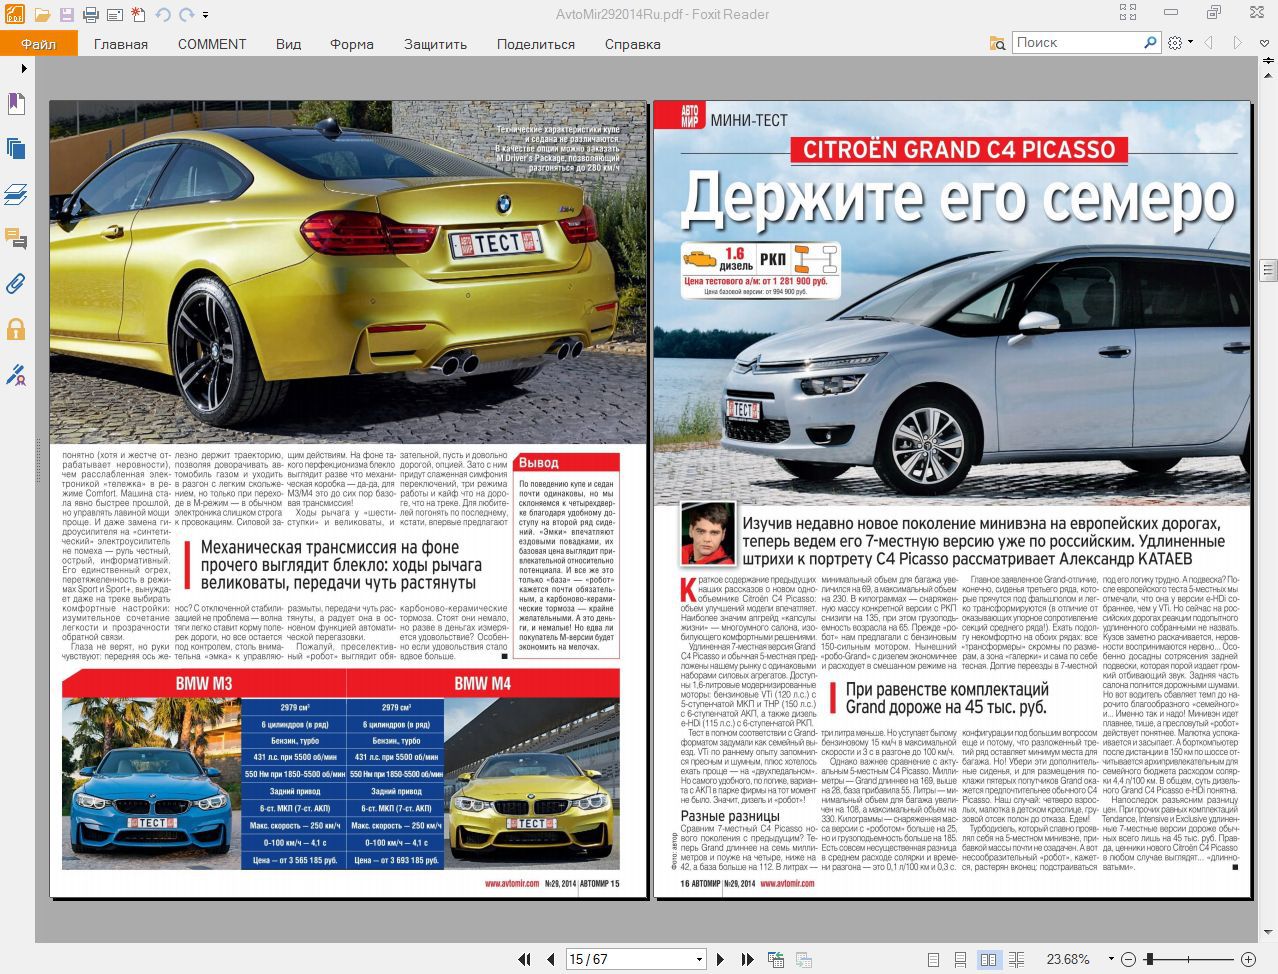This screenshot has width=1278, height=974.
Task: Save the document with the floppy icon
Action: tap(66, 15)
